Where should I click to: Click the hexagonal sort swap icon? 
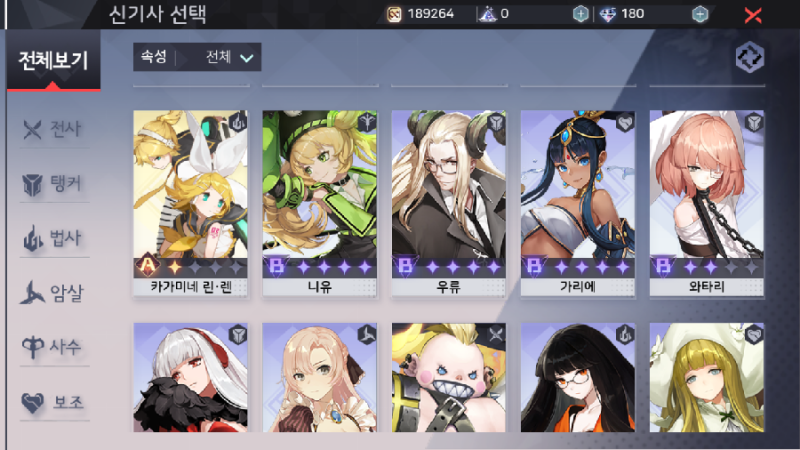749,57
